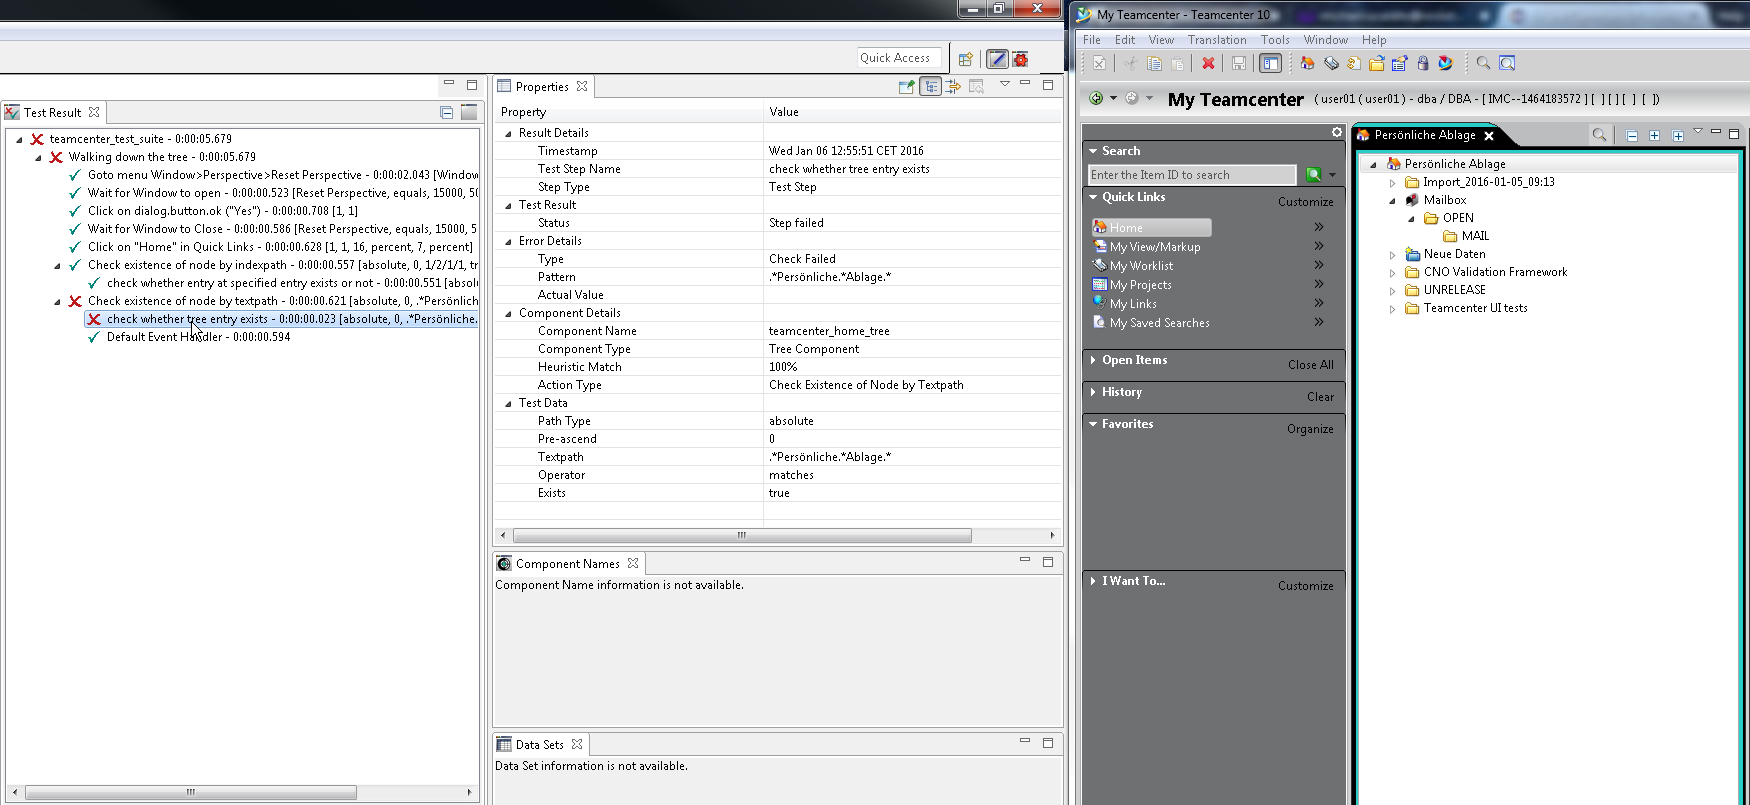Click the expand-all double plus icon
Screen dimensions: 1750x805
tap(1677, 135)
